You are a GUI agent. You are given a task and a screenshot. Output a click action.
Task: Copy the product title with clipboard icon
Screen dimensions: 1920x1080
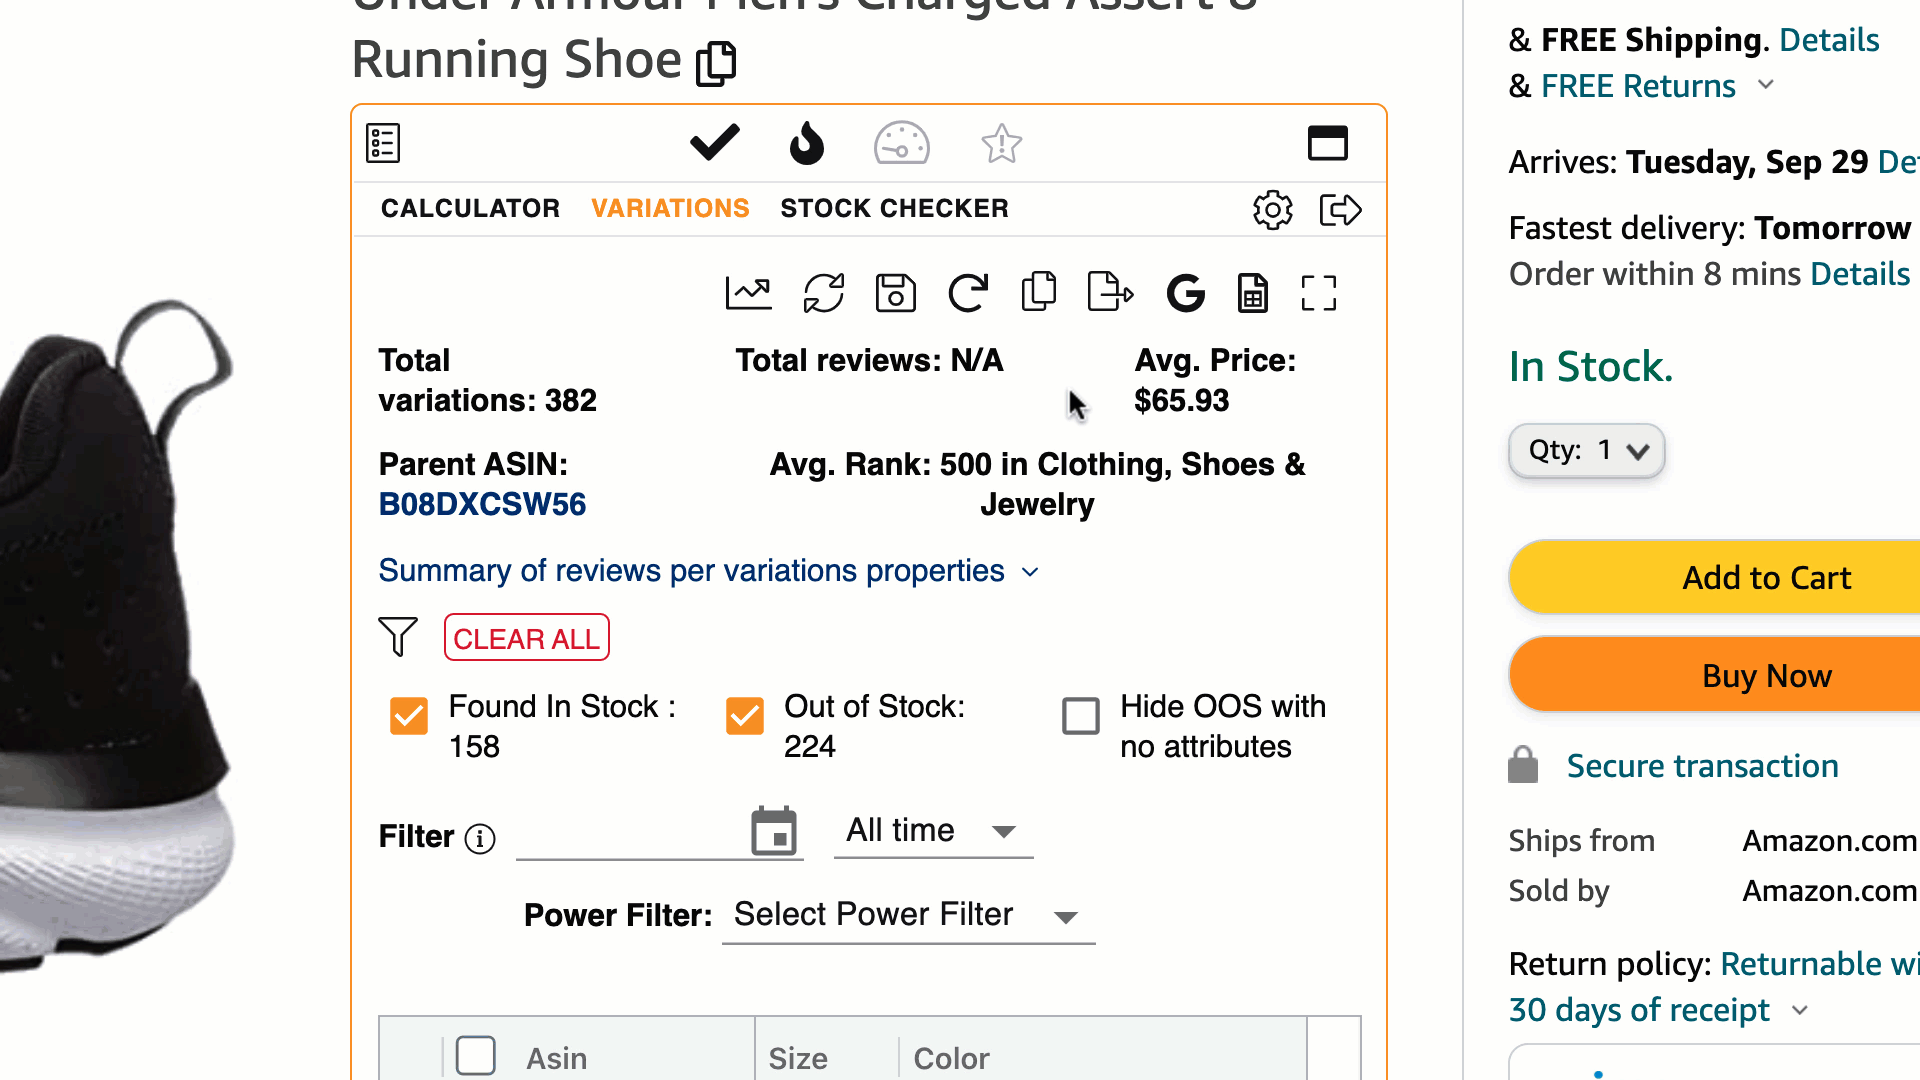click(716, 63)
